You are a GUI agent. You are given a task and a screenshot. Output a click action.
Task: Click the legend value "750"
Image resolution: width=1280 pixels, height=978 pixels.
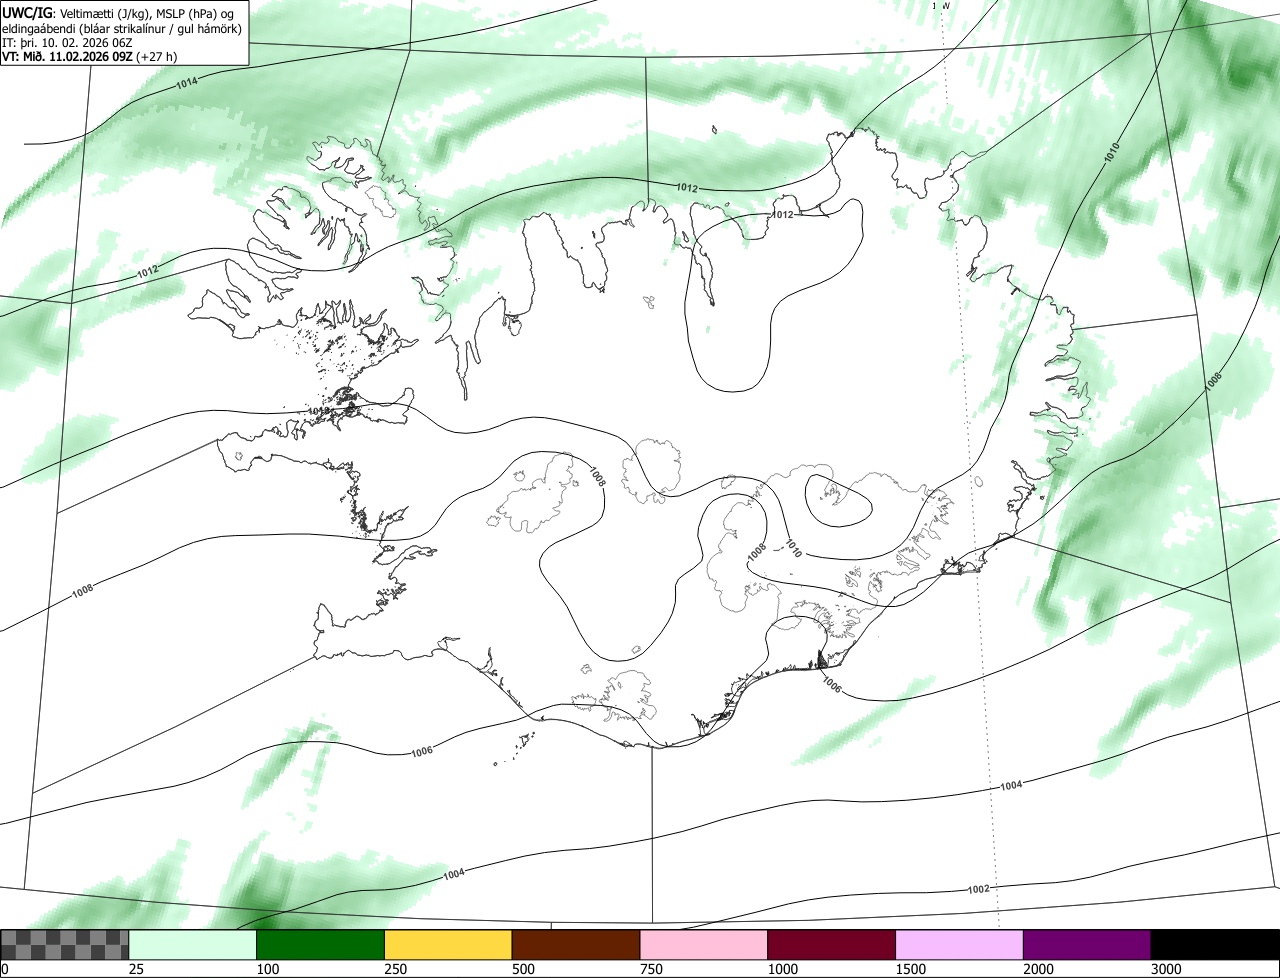coord(650,968)
